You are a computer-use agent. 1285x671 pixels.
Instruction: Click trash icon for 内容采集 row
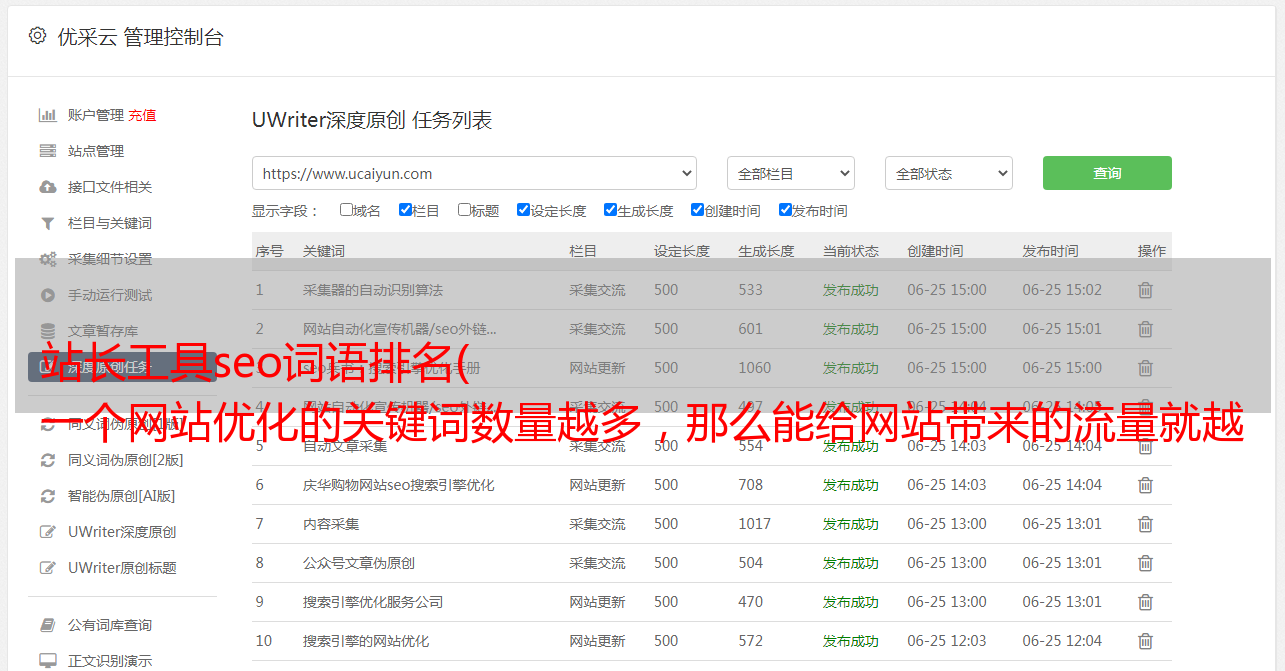pyautogui.click(x=1145, y=524)
